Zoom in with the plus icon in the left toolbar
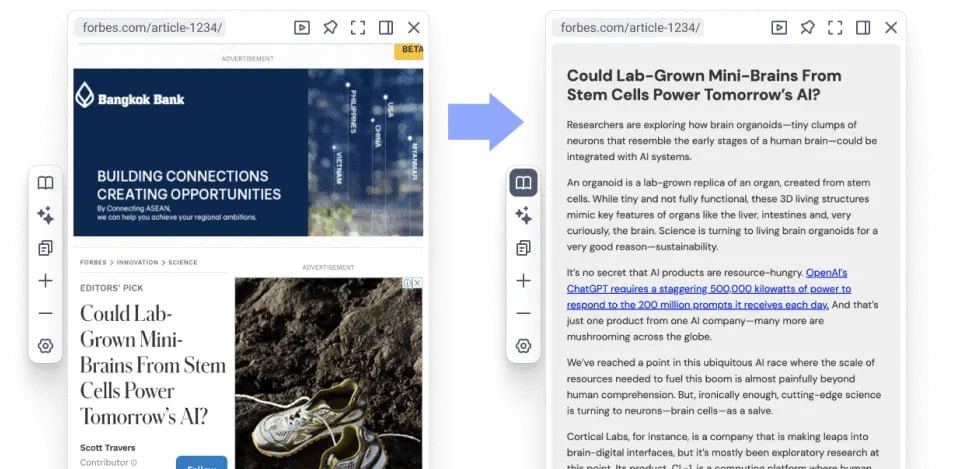This screenshot has height=469, width=960. [45, 280]
